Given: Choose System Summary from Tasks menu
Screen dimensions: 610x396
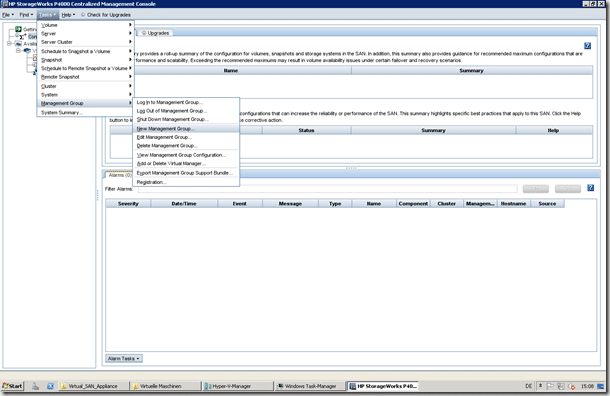Looking at the screenshot, I should [85, 113].
